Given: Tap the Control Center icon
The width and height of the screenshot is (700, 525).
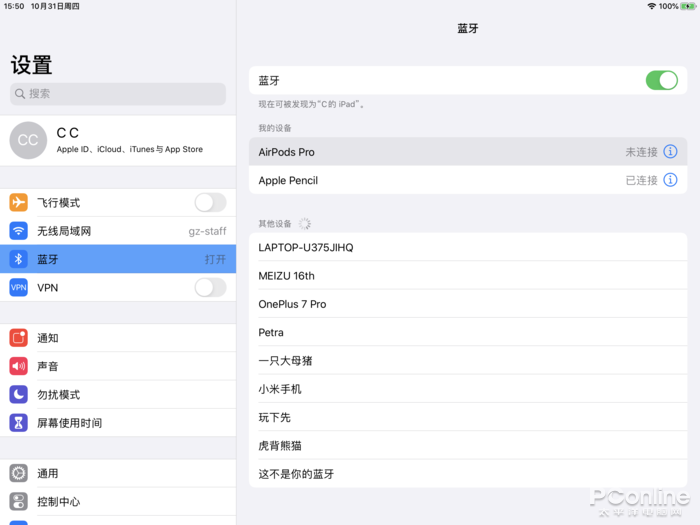Looking at the screenshot, I should (18, 502).
